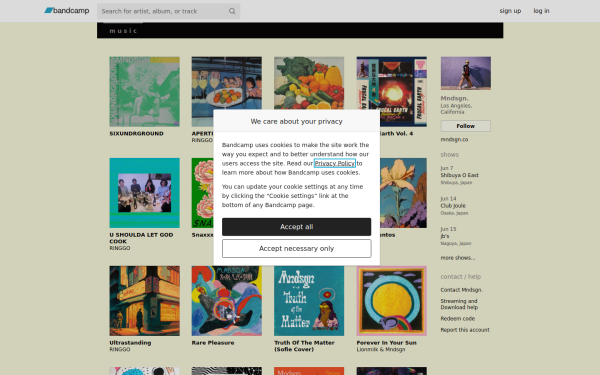Open the log in link

(541, 11)
